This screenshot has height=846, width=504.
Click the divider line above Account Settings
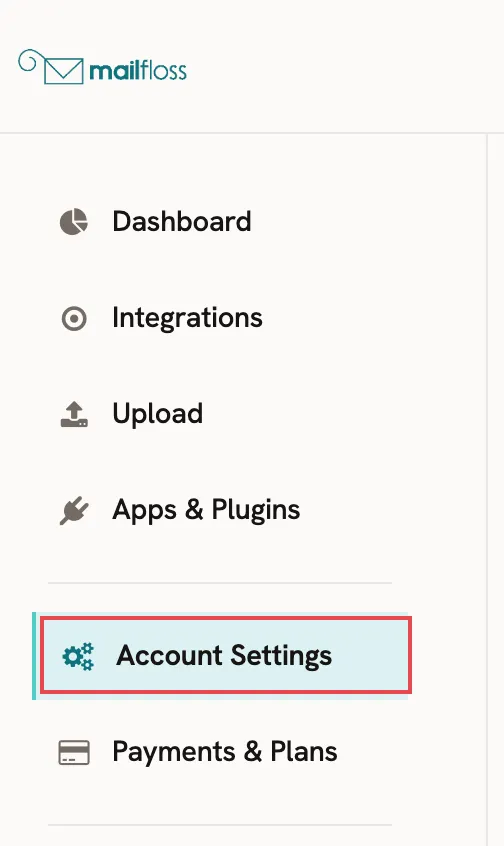(220, 583)
